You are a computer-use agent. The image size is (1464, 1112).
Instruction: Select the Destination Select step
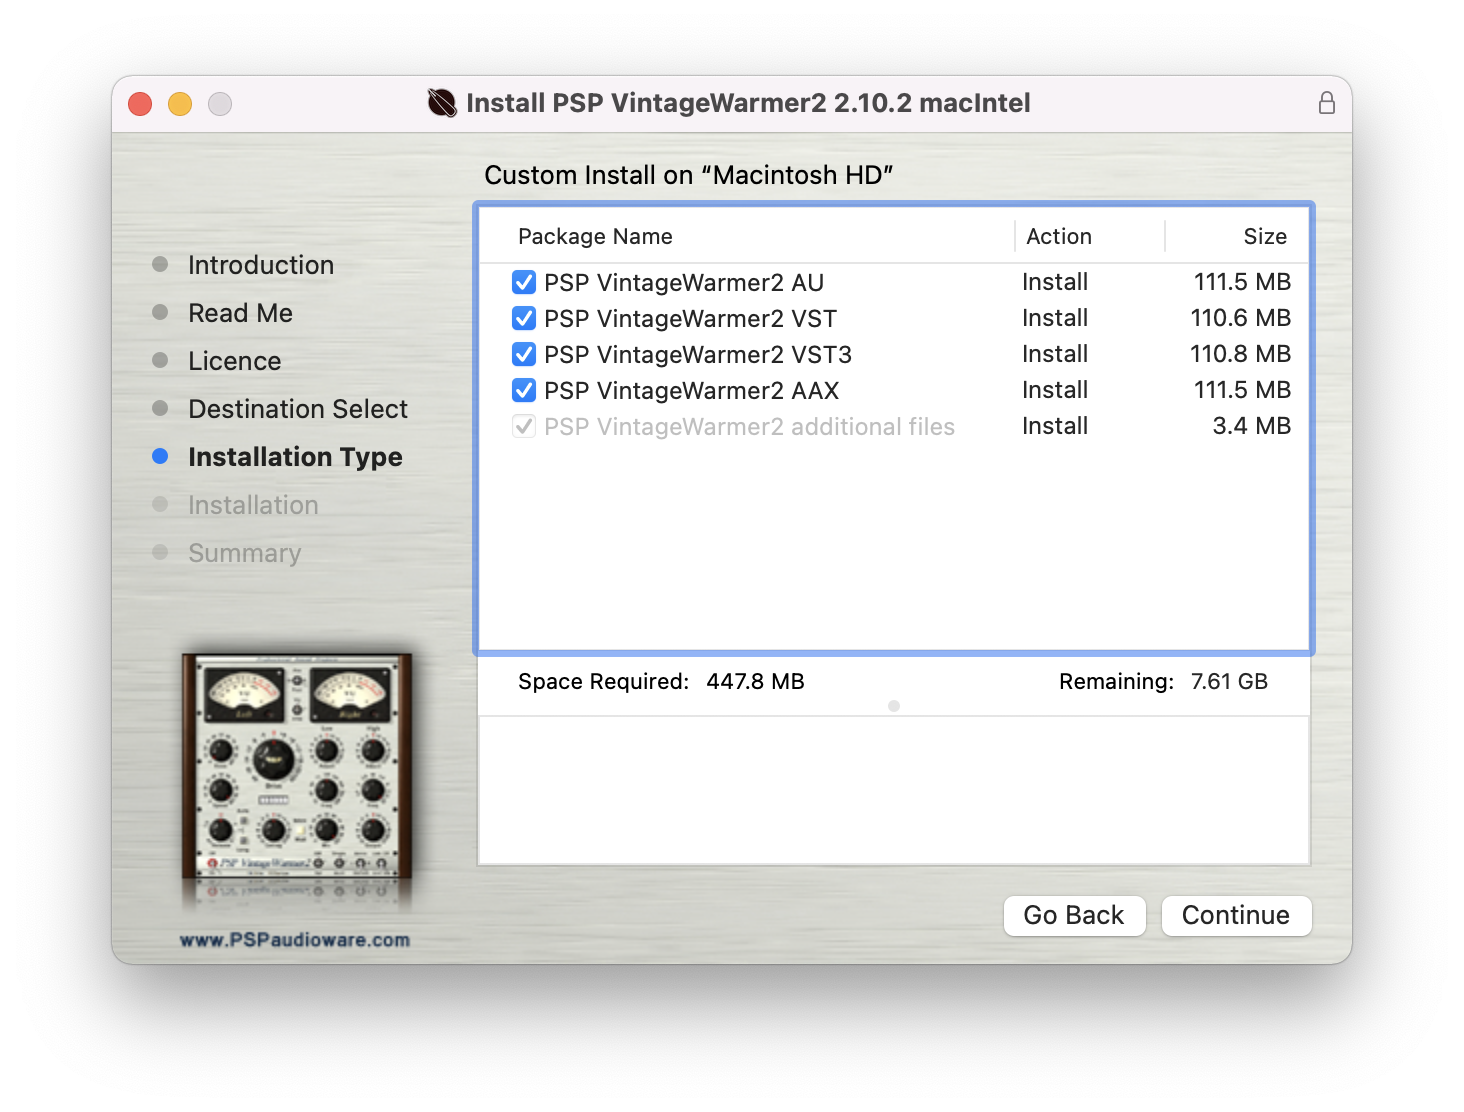[x=298, y=409]
